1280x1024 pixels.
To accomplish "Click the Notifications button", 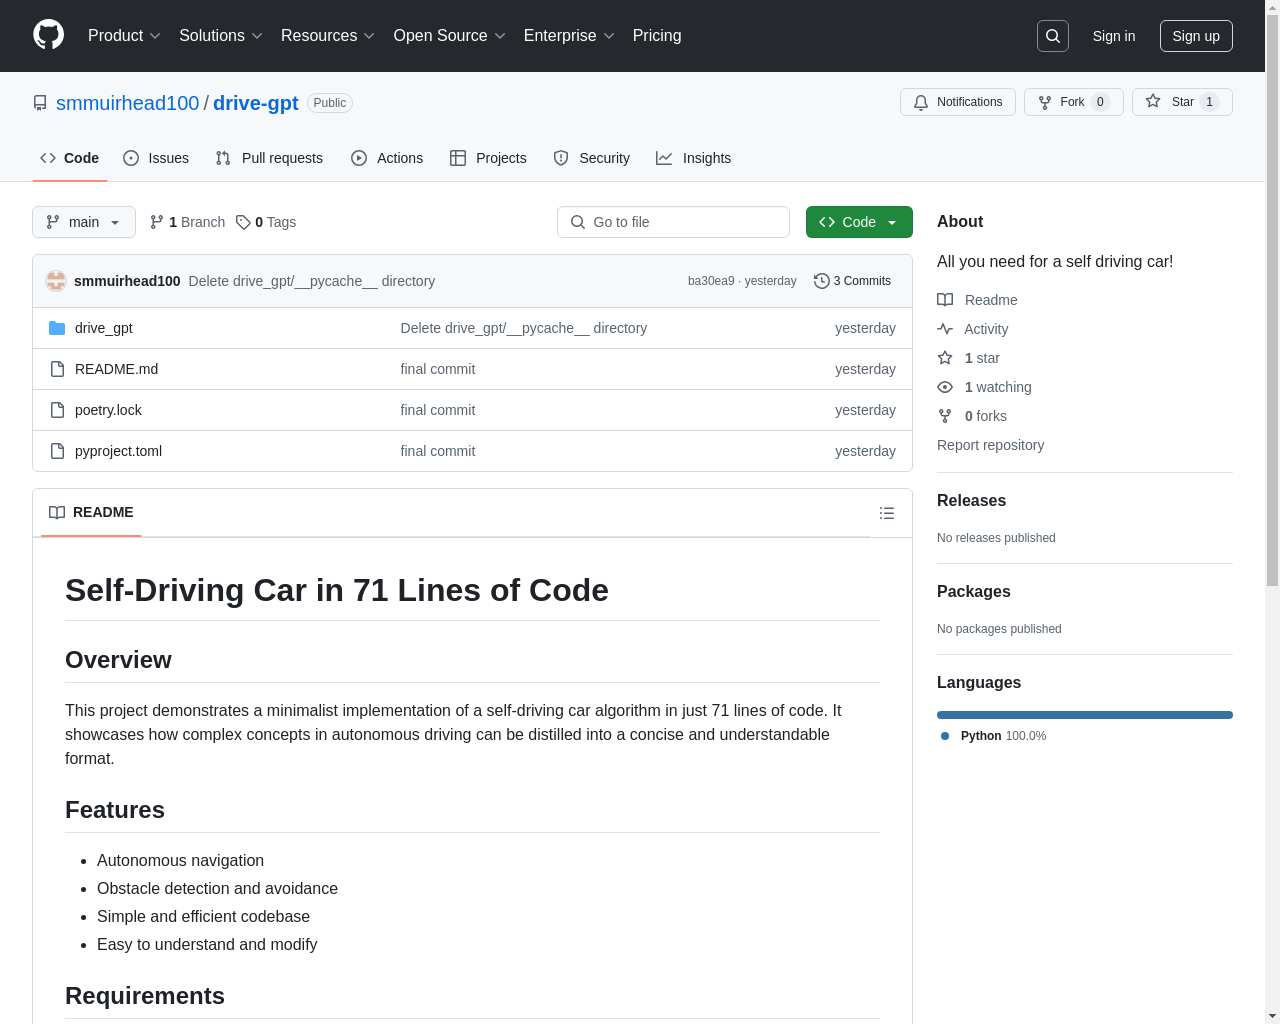I will (958, 102).
